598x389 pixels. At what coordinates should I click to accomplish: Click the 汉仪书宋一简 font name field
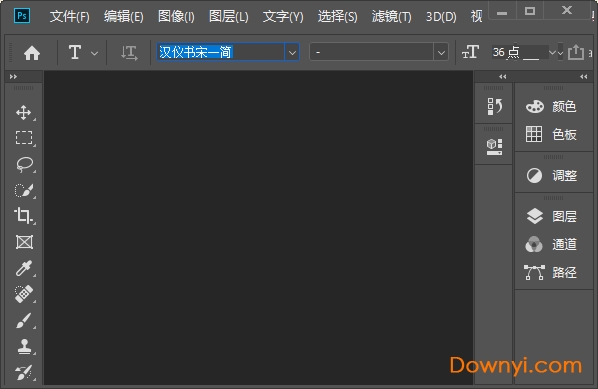220,52
